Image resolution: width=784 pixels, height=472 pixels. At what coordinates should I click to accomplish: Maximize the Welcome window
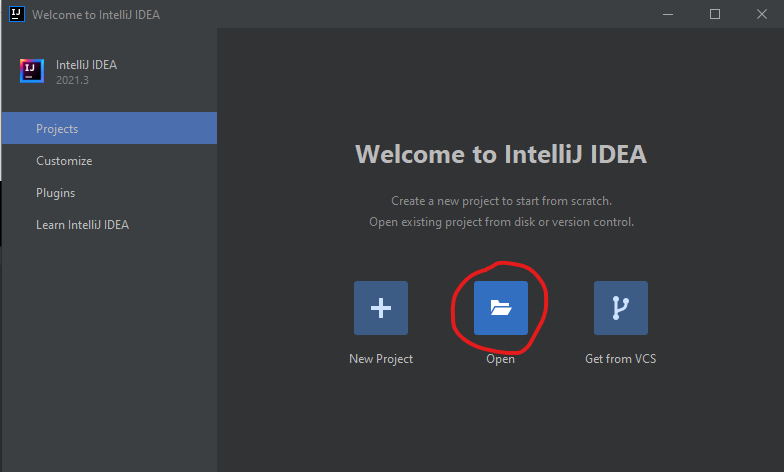715,14
